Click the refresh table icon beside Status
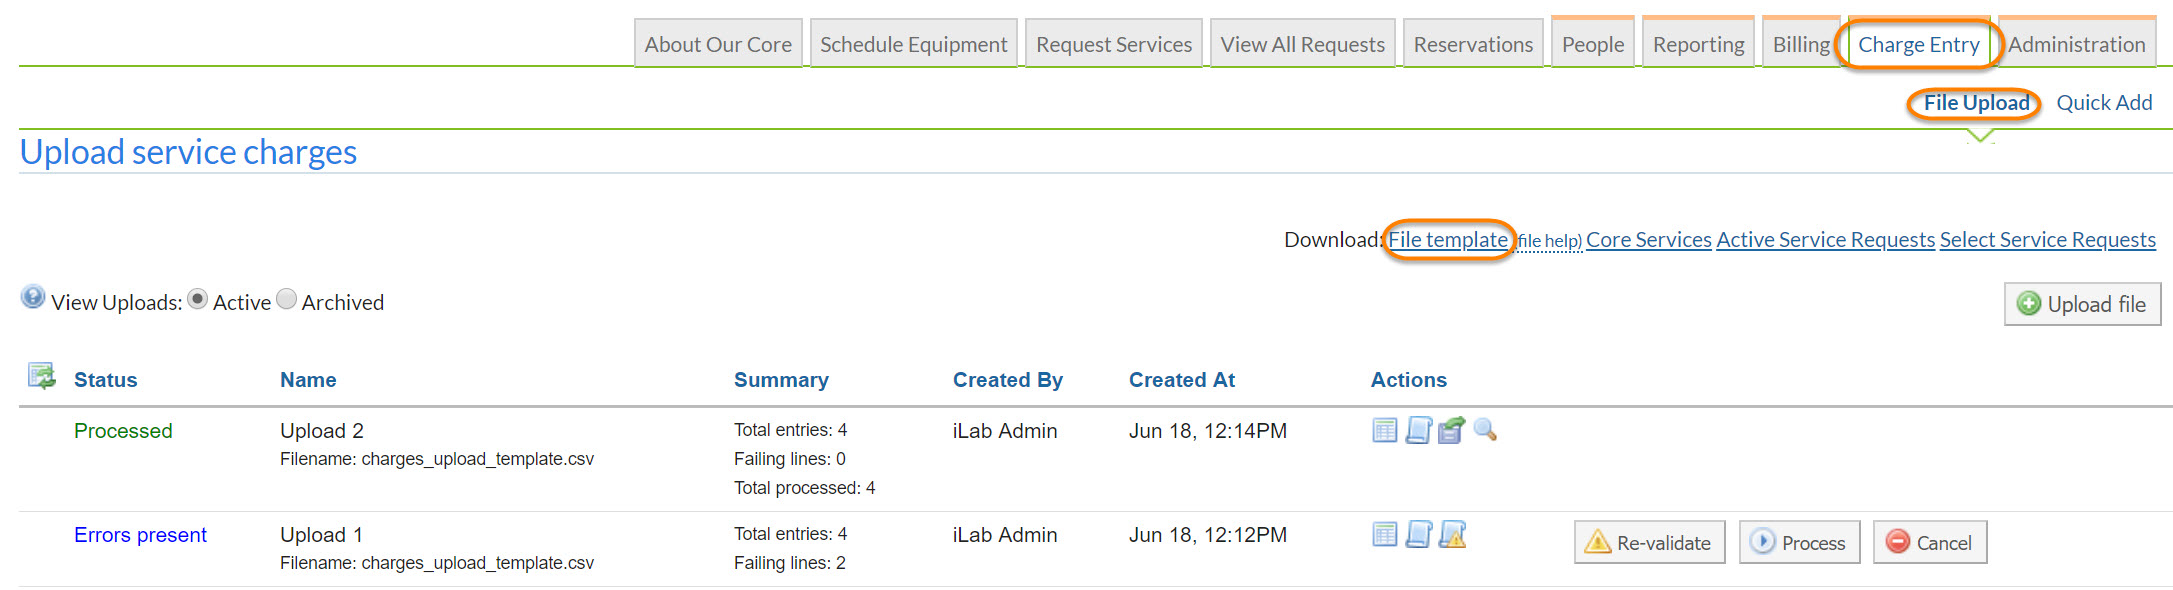Screen dimensions: 2173x590 [x=41, y=377]
